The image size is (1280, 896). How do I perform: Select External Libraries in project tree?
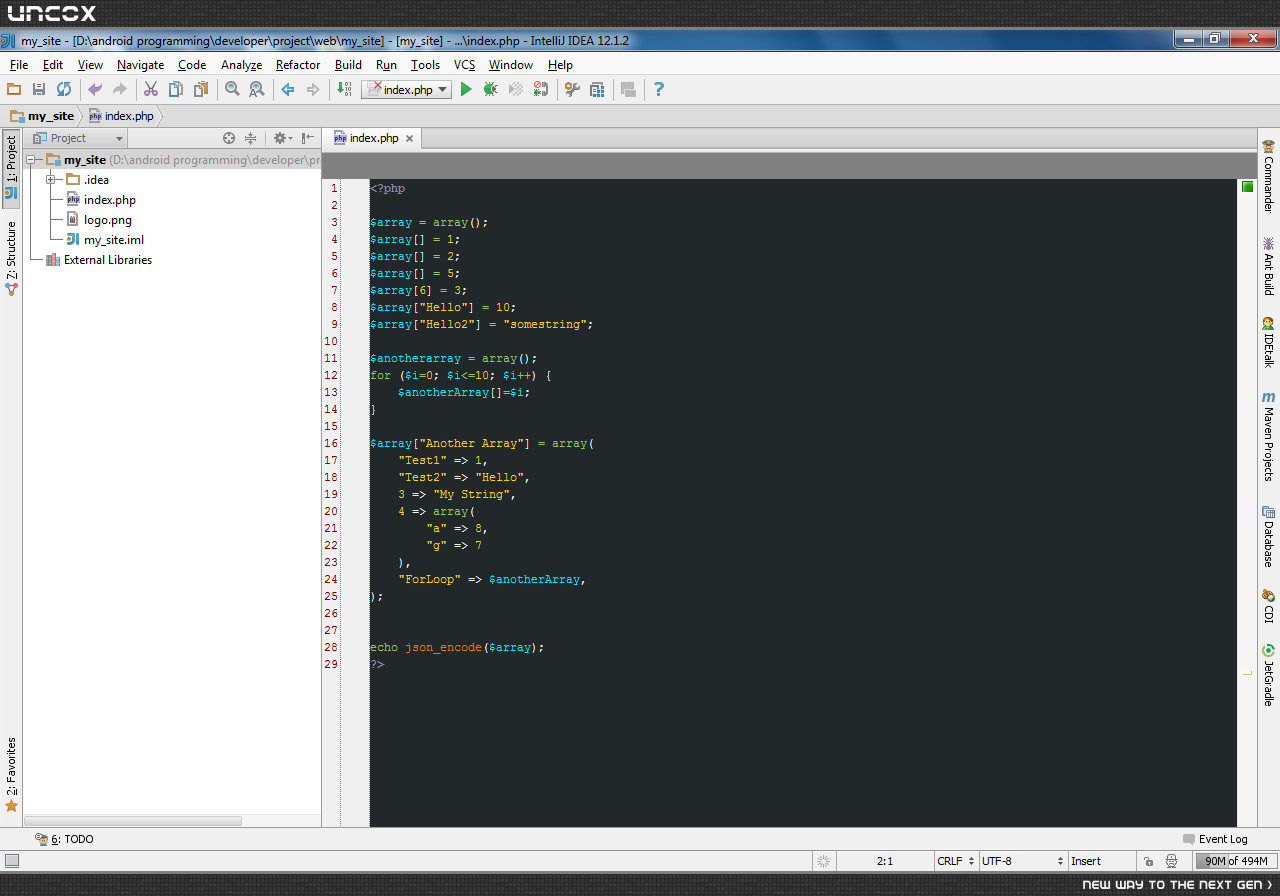click(x=98, y=260)
